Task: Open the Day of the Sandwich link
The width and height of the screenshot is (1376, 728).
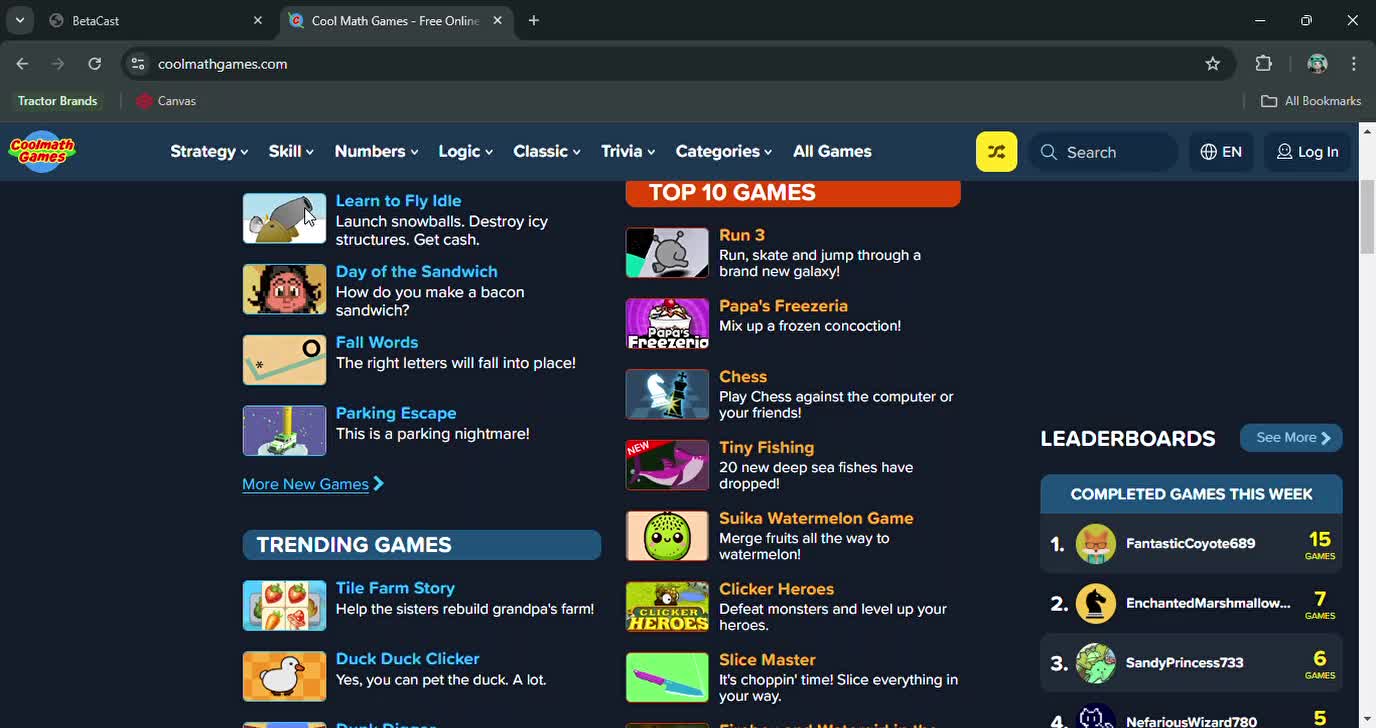Action: click(x=416, y=272)
